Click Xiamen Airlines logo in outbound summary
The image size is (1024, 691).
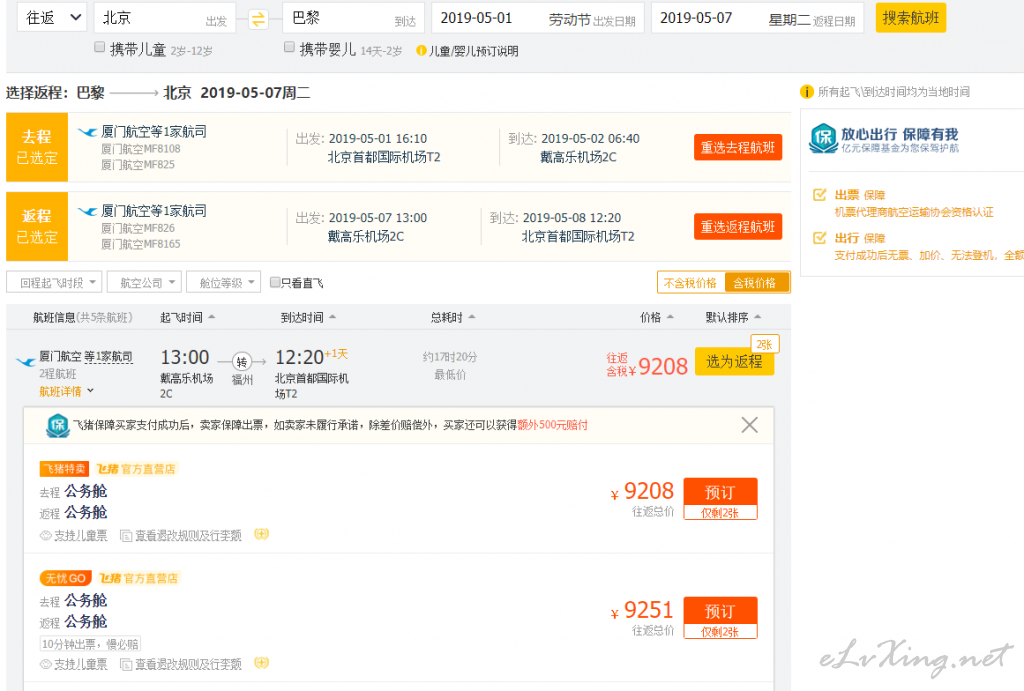click(87, 132)
